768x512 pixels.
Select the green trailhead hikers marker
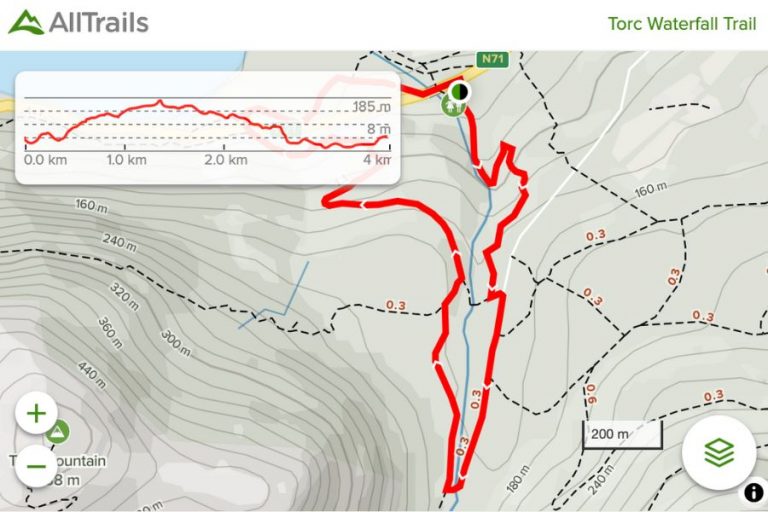(452, 106)
